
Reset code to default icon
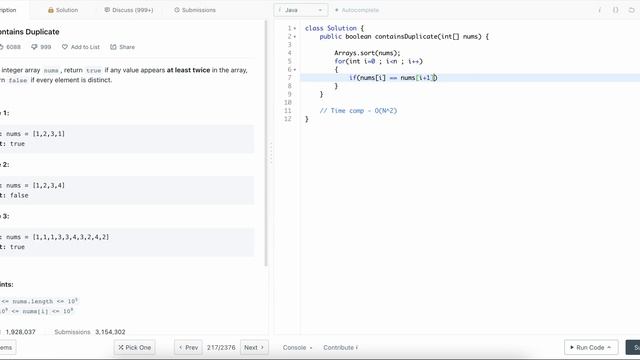pos(631,10)
